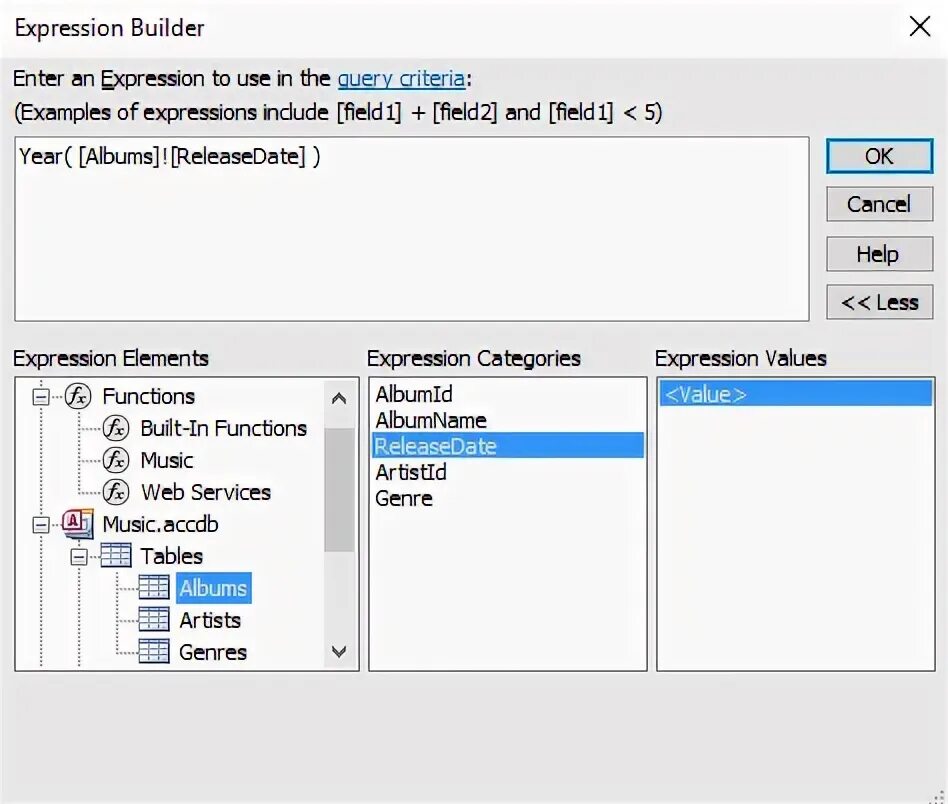This screenshot has height=804, width=948.
Task: Choose AlbumId in Expression Categories
Action: click(x=507, y=394)
